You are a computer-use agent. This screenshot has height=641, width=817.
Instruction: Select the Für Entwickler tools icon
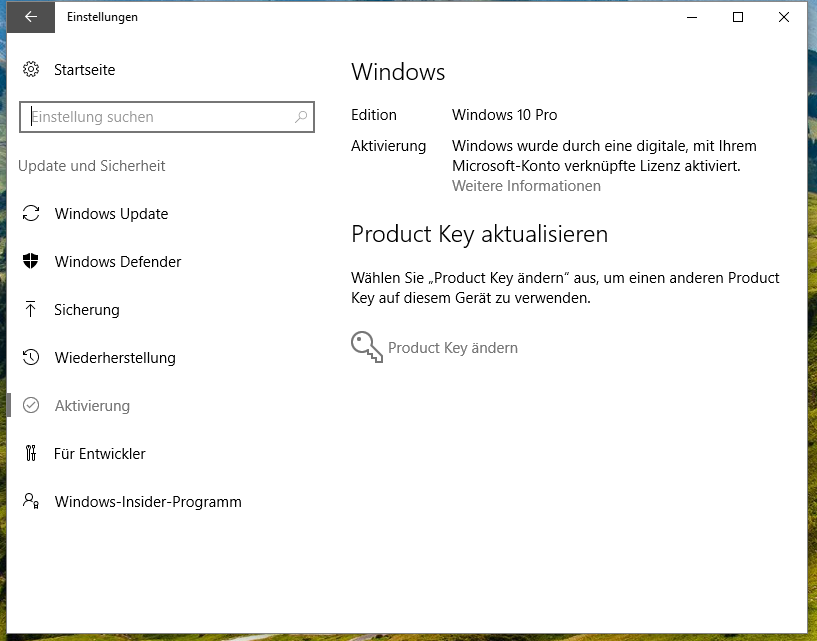tap(31, 453)
